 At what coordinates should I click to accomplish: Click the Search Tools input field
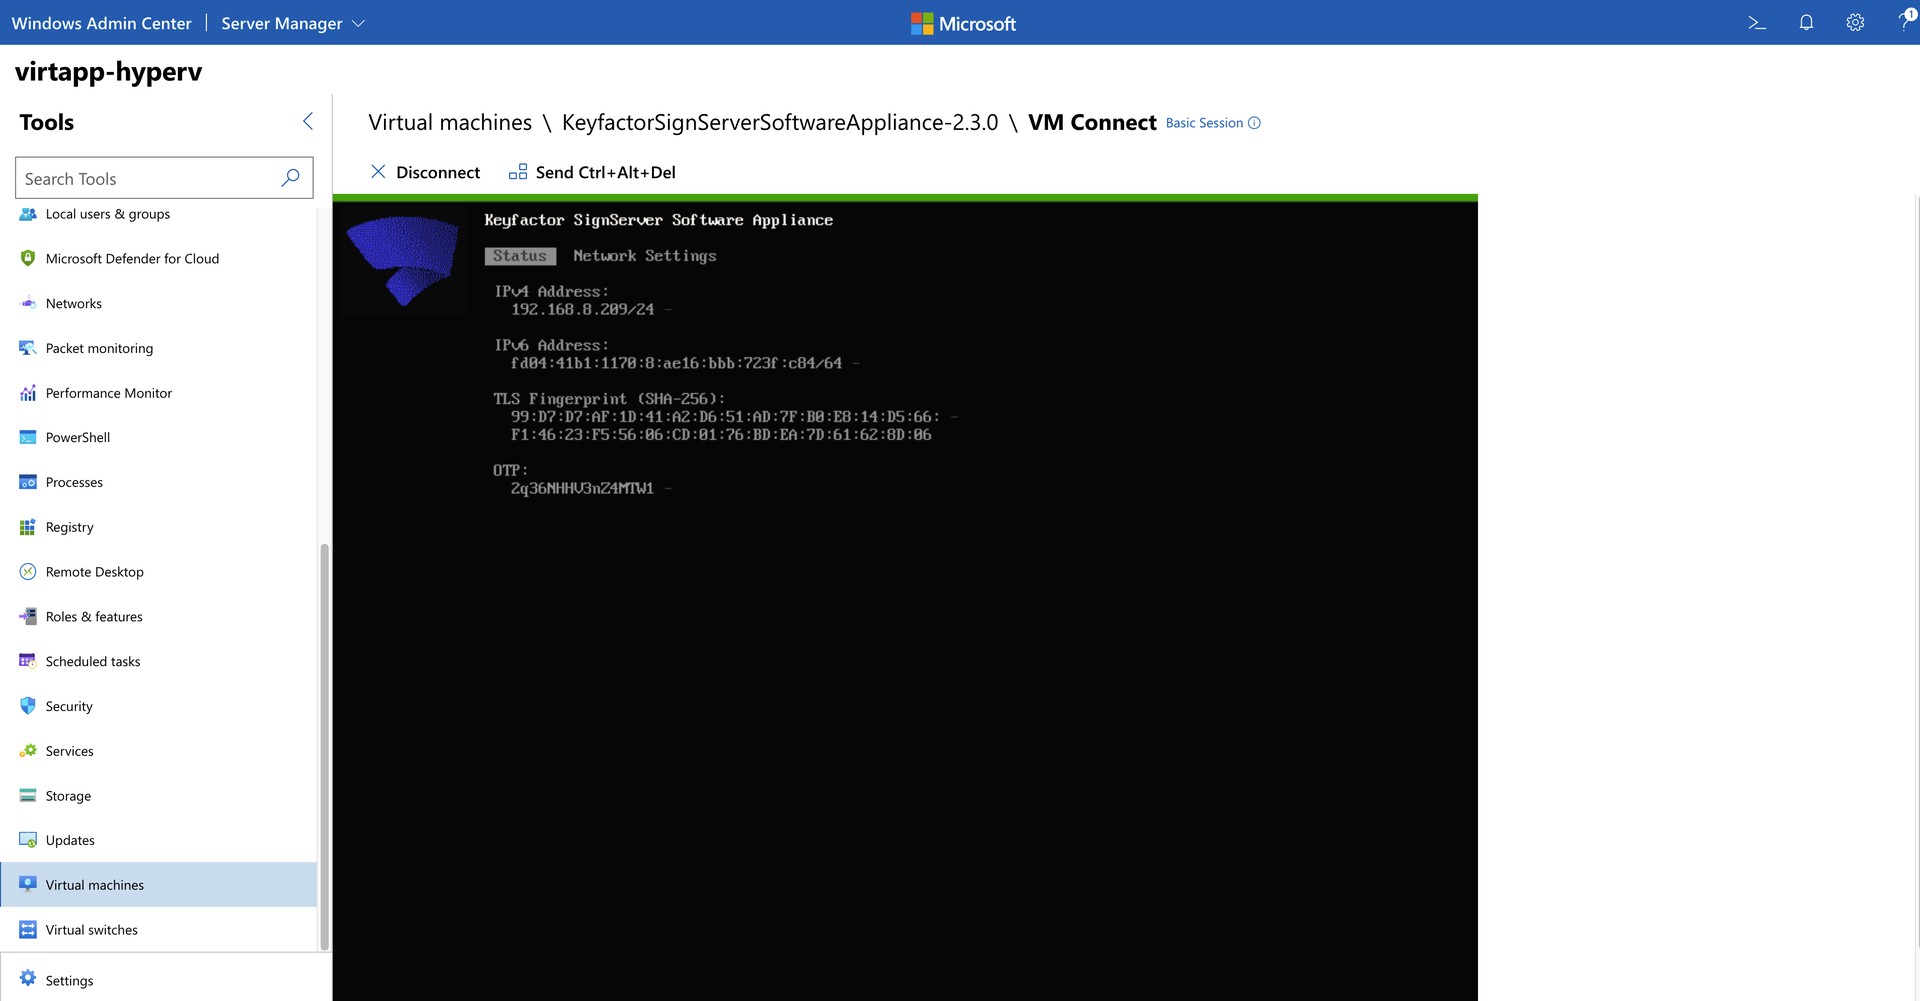pyautogui.click(x=150, y=178)
